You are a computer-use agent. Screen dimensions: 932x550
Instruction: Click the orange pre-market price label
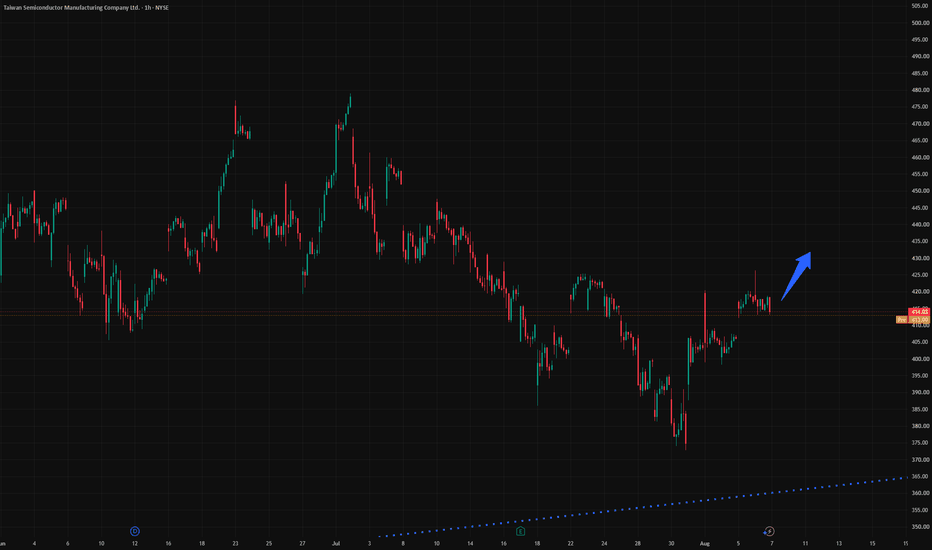click(x=920, y=319)
